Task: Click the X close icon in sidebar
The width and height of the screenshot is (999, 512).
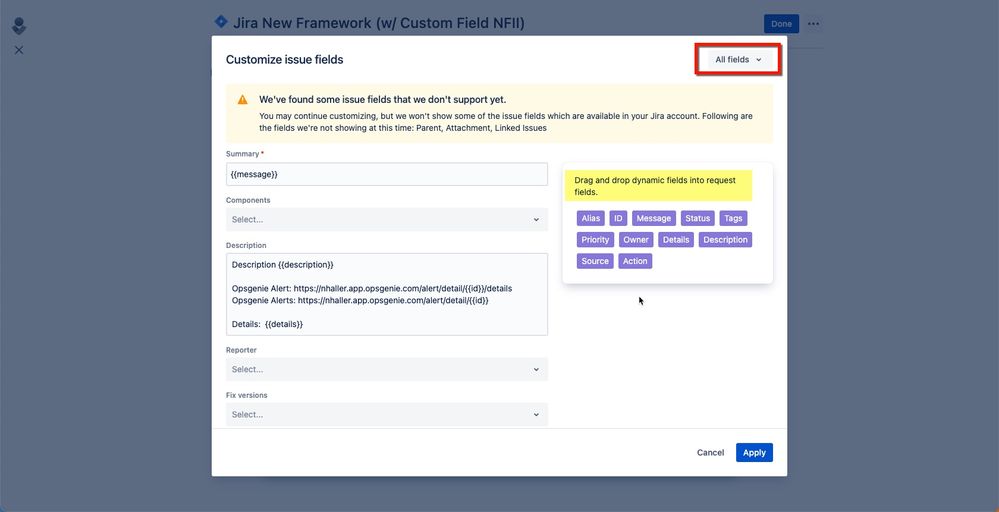Action: [19, 50]
